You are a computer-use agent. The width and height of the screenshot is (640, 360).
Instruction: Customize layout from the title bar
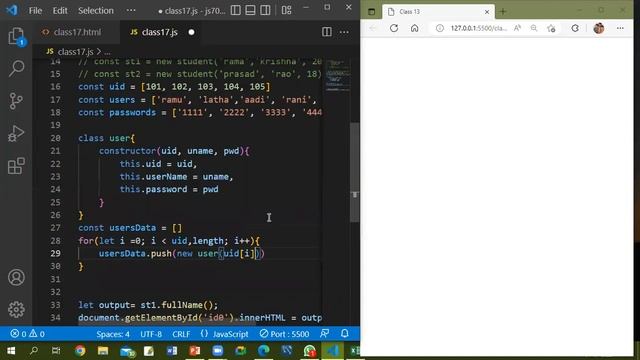click(x=287, y=10)
